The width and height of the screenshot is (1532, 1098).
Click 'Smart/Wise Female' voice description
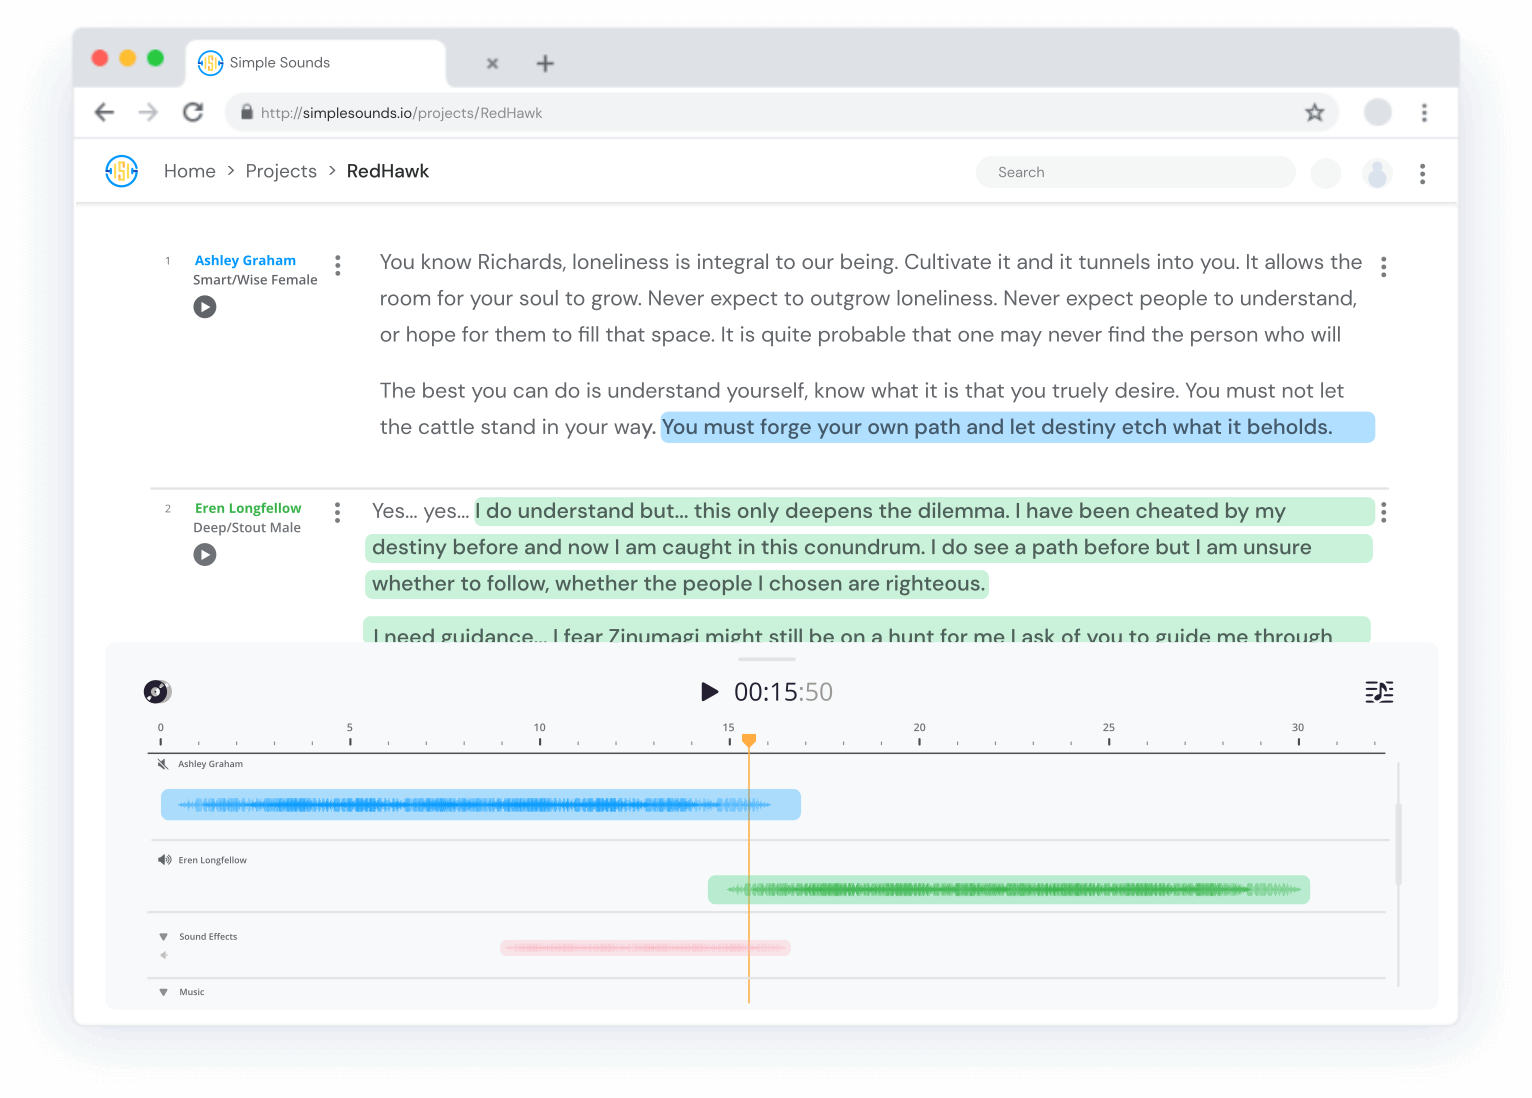pyautogui.click(x=255, y=280)
